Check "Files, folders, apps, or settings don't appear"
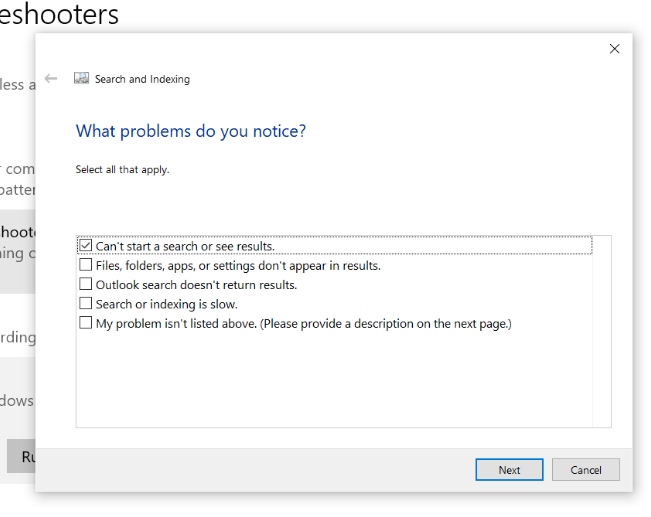651x517 pixels. pos(86,265)
